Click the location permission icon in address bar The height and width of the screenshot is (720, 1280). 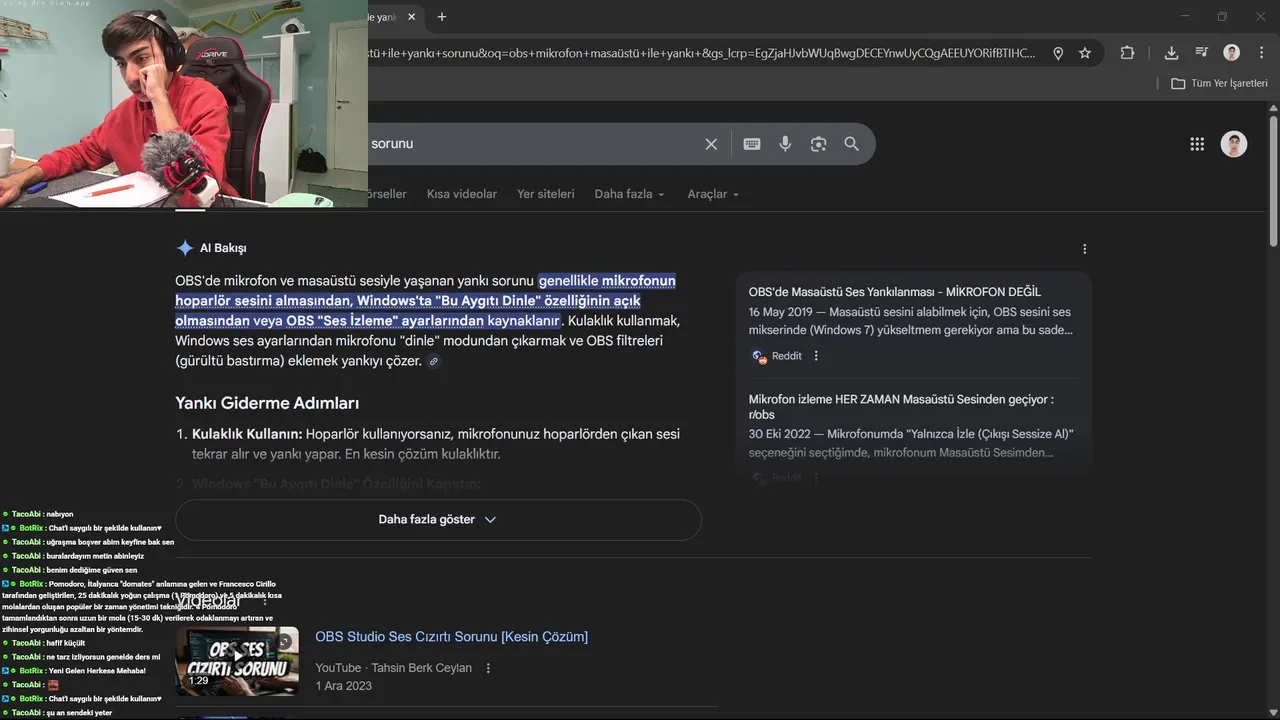1058,53
